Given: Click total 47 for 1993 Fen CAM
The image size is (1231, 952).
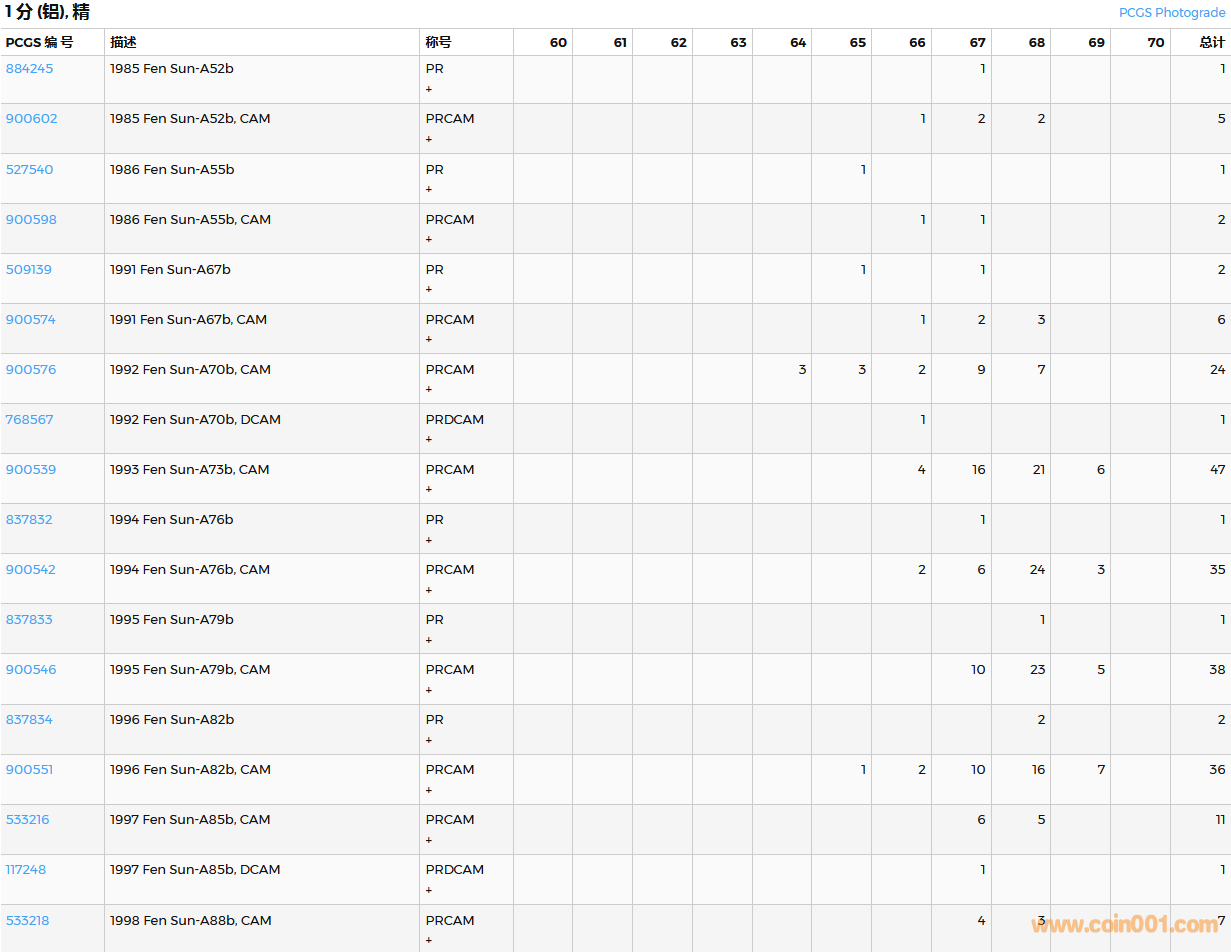Looking at the screenshot, I should point(1216,469).
